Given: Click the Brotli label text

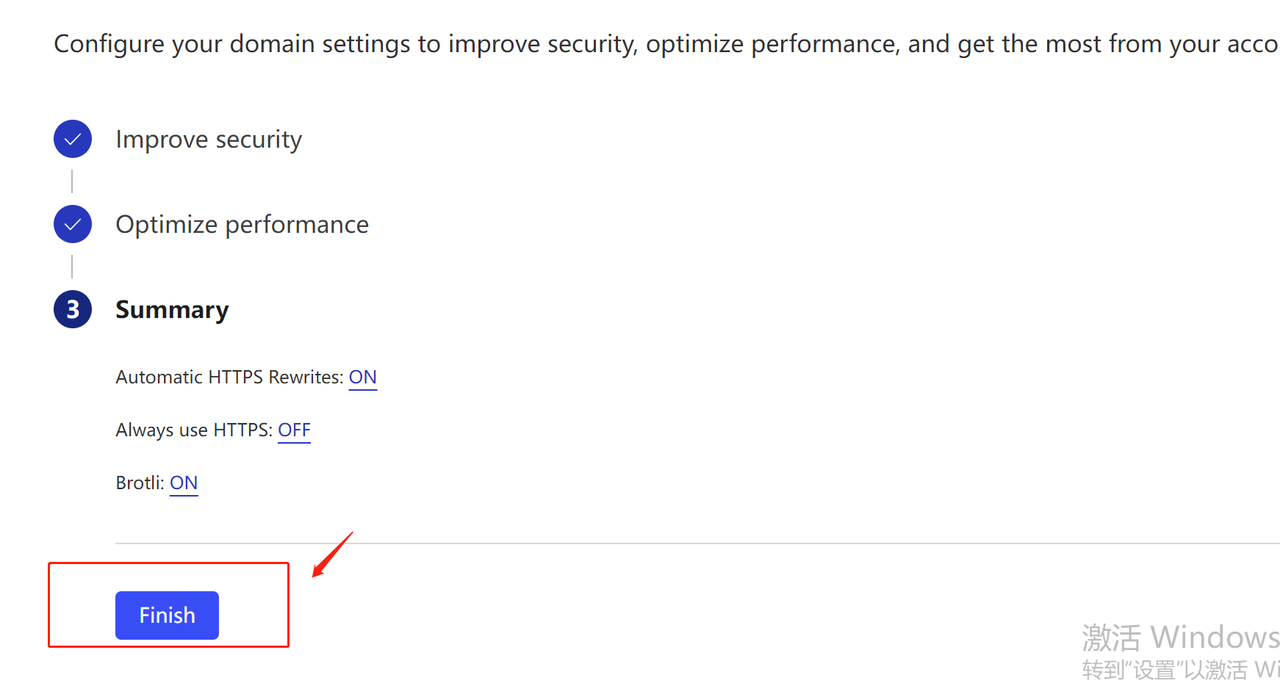Looking at the screenshot, I should tap(139, 483).
